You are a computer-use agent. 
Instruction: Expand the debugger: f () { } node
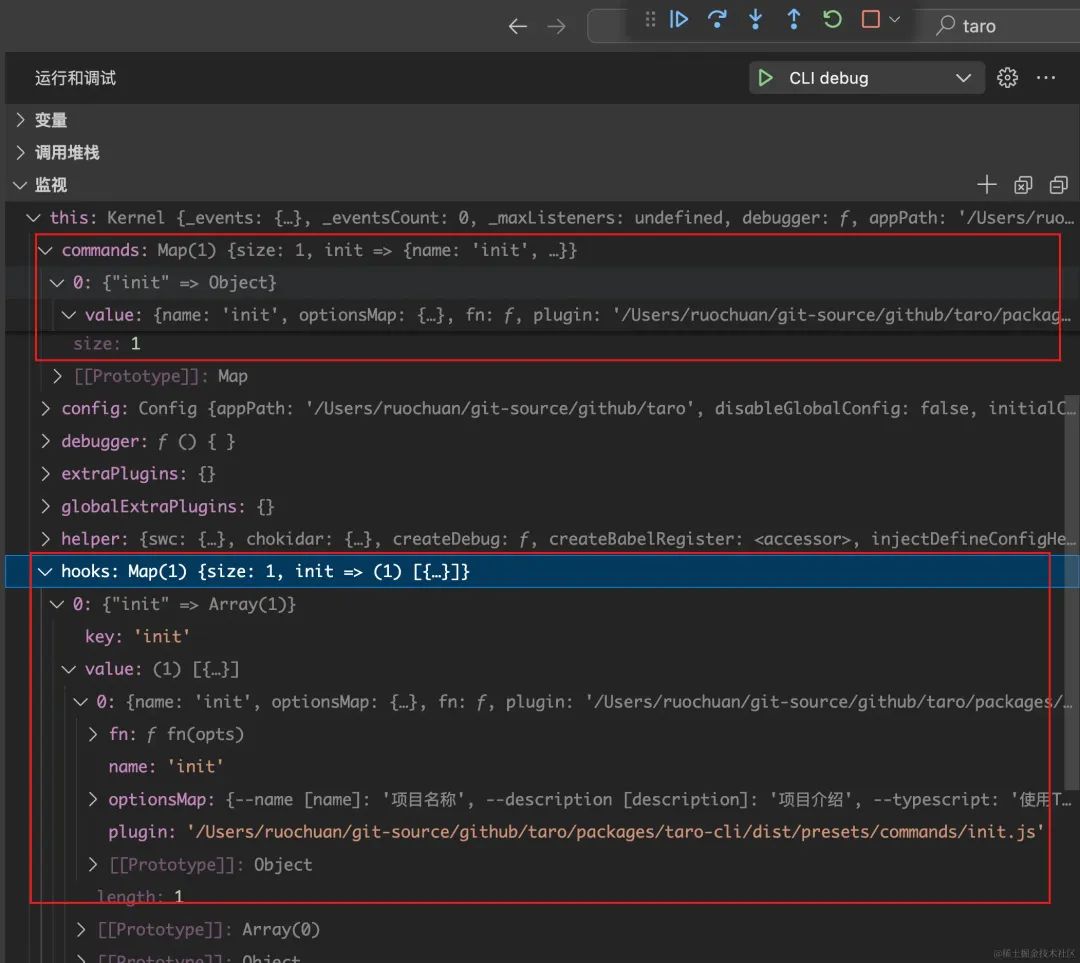tap(45, 441)
